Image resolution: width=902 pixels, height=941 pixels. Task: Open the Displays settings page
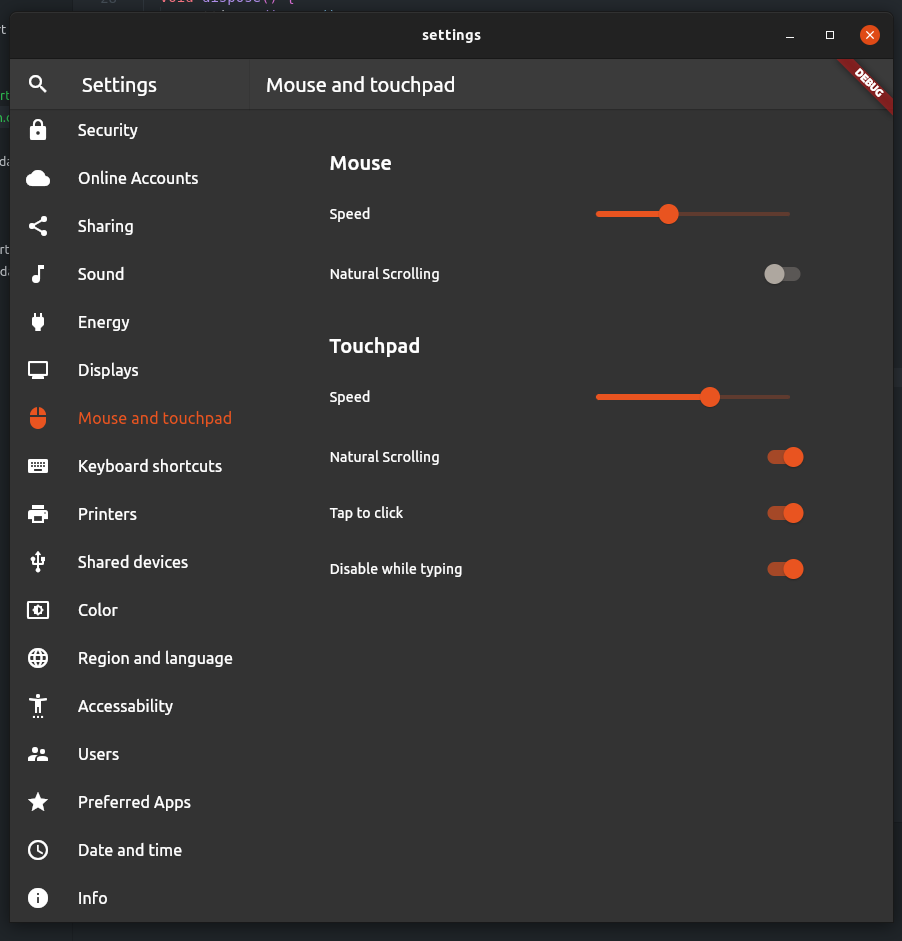click(108, 370)
